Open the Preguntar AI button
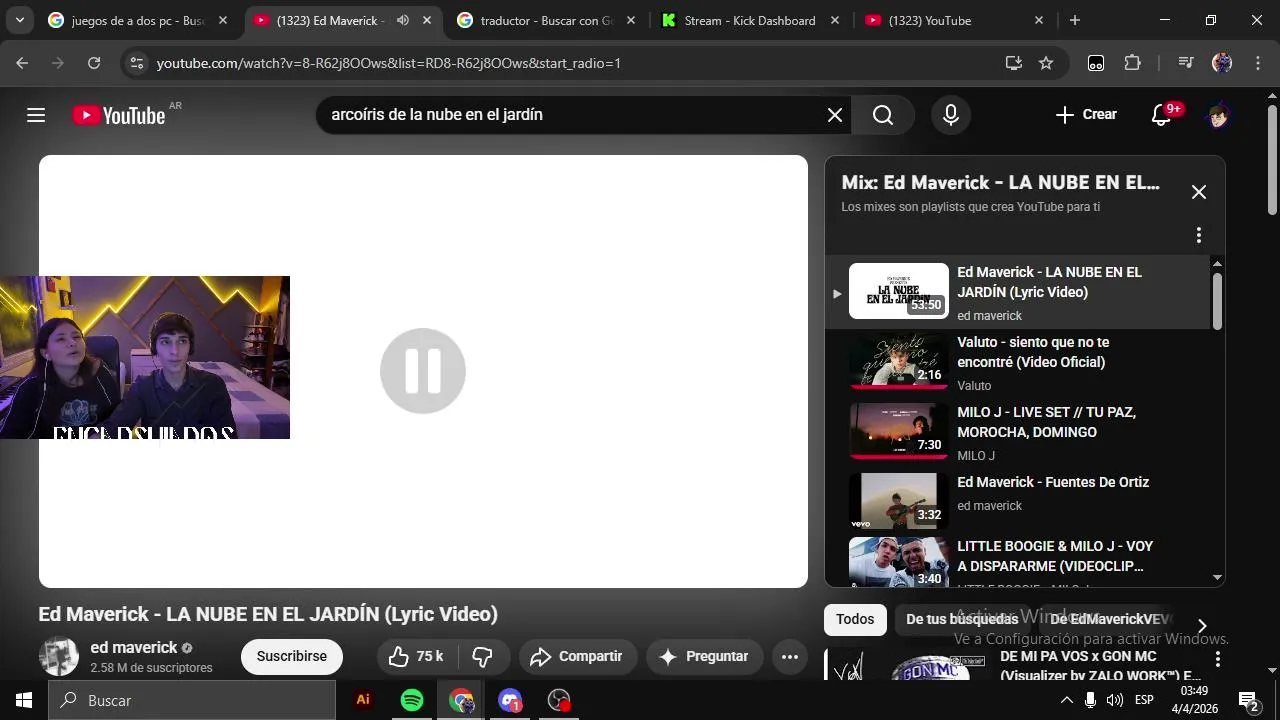 click(704, 657)
